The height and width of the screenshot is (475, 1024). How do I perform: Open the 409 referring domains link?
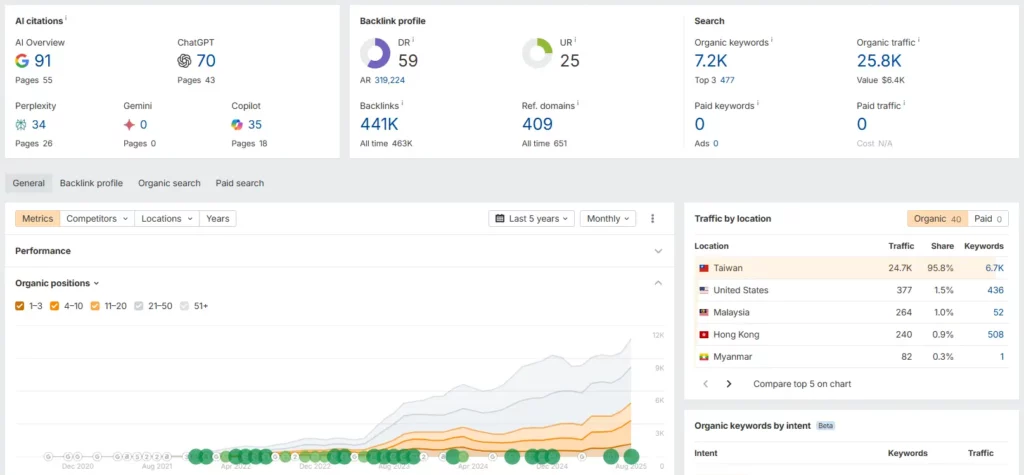click(x=537, y=123)
